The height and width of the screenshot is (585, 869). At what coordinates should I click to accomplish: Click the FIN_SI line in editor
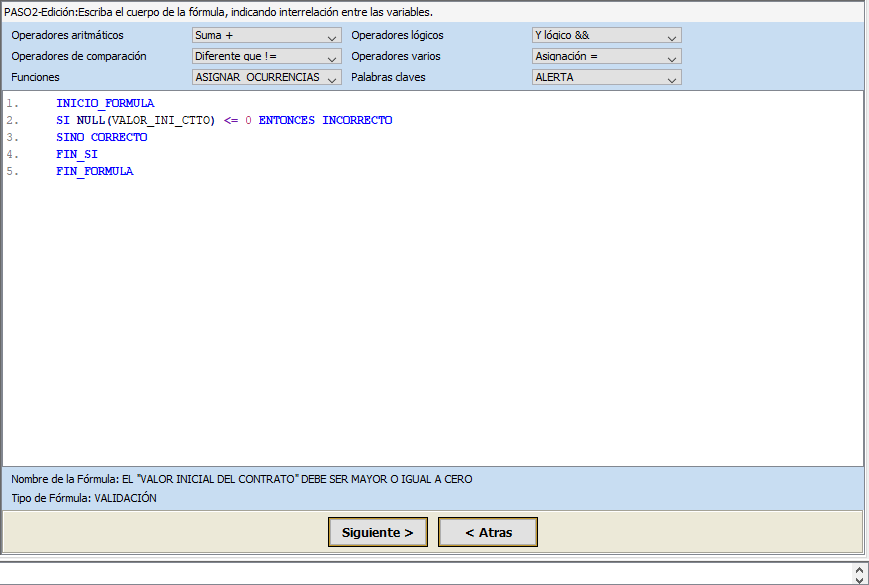[77, 154]
